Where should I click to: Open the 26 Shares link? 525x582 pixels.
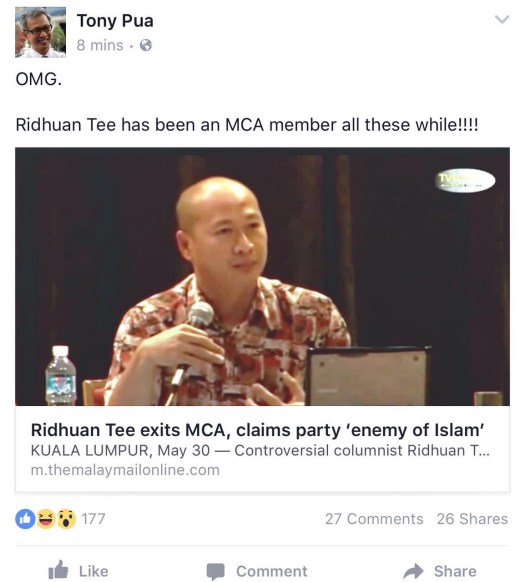(x=472, y=519)
